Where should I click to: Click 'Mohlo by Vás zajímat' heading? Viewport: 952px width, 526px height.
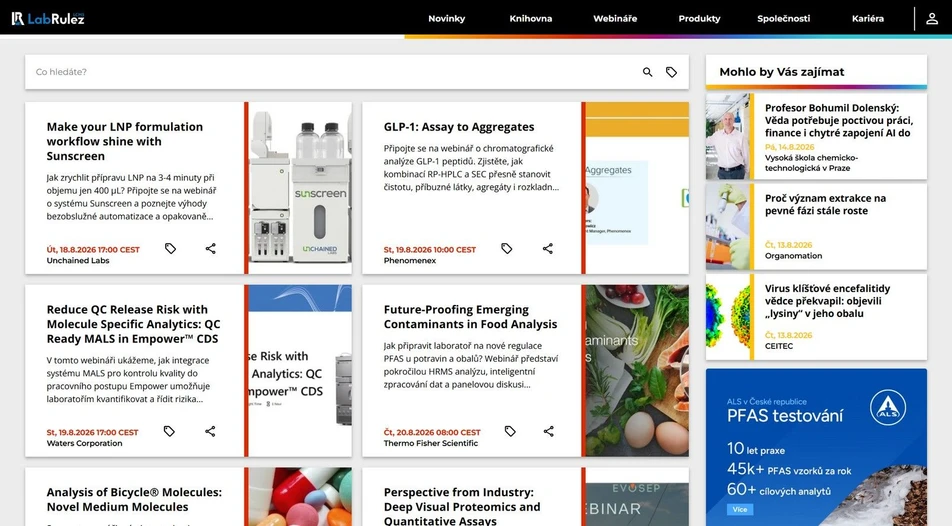tap(781, 72)
